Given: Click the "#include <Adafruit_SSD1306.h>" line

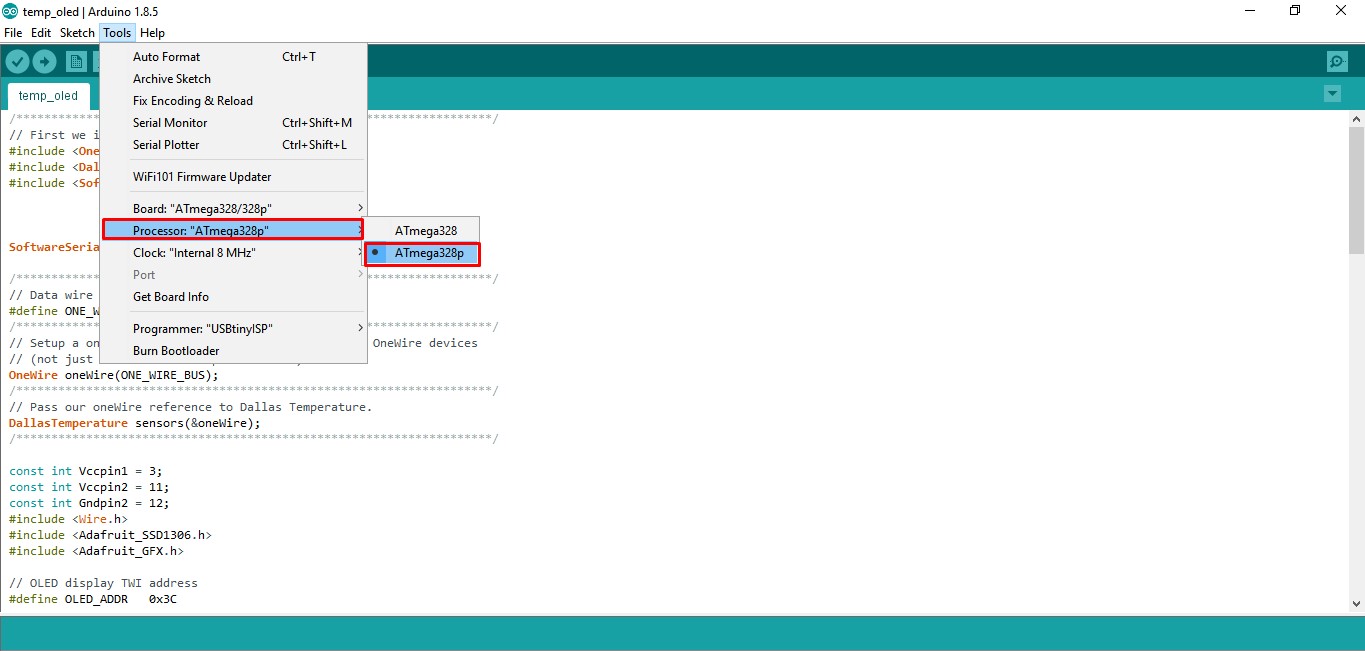Looking at the screenshot, I should (110, 535).
